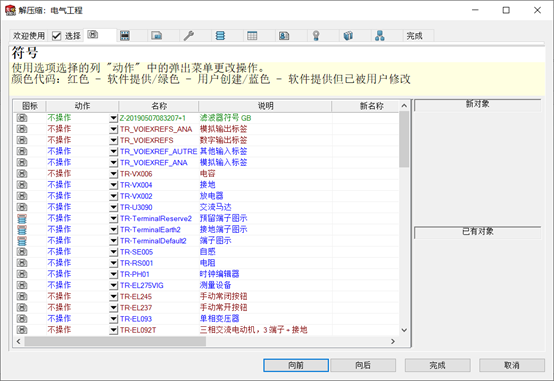Click horizontal scrollbar left arrow
The height and width of the screenshot is (381, 554).
(18, 341)
